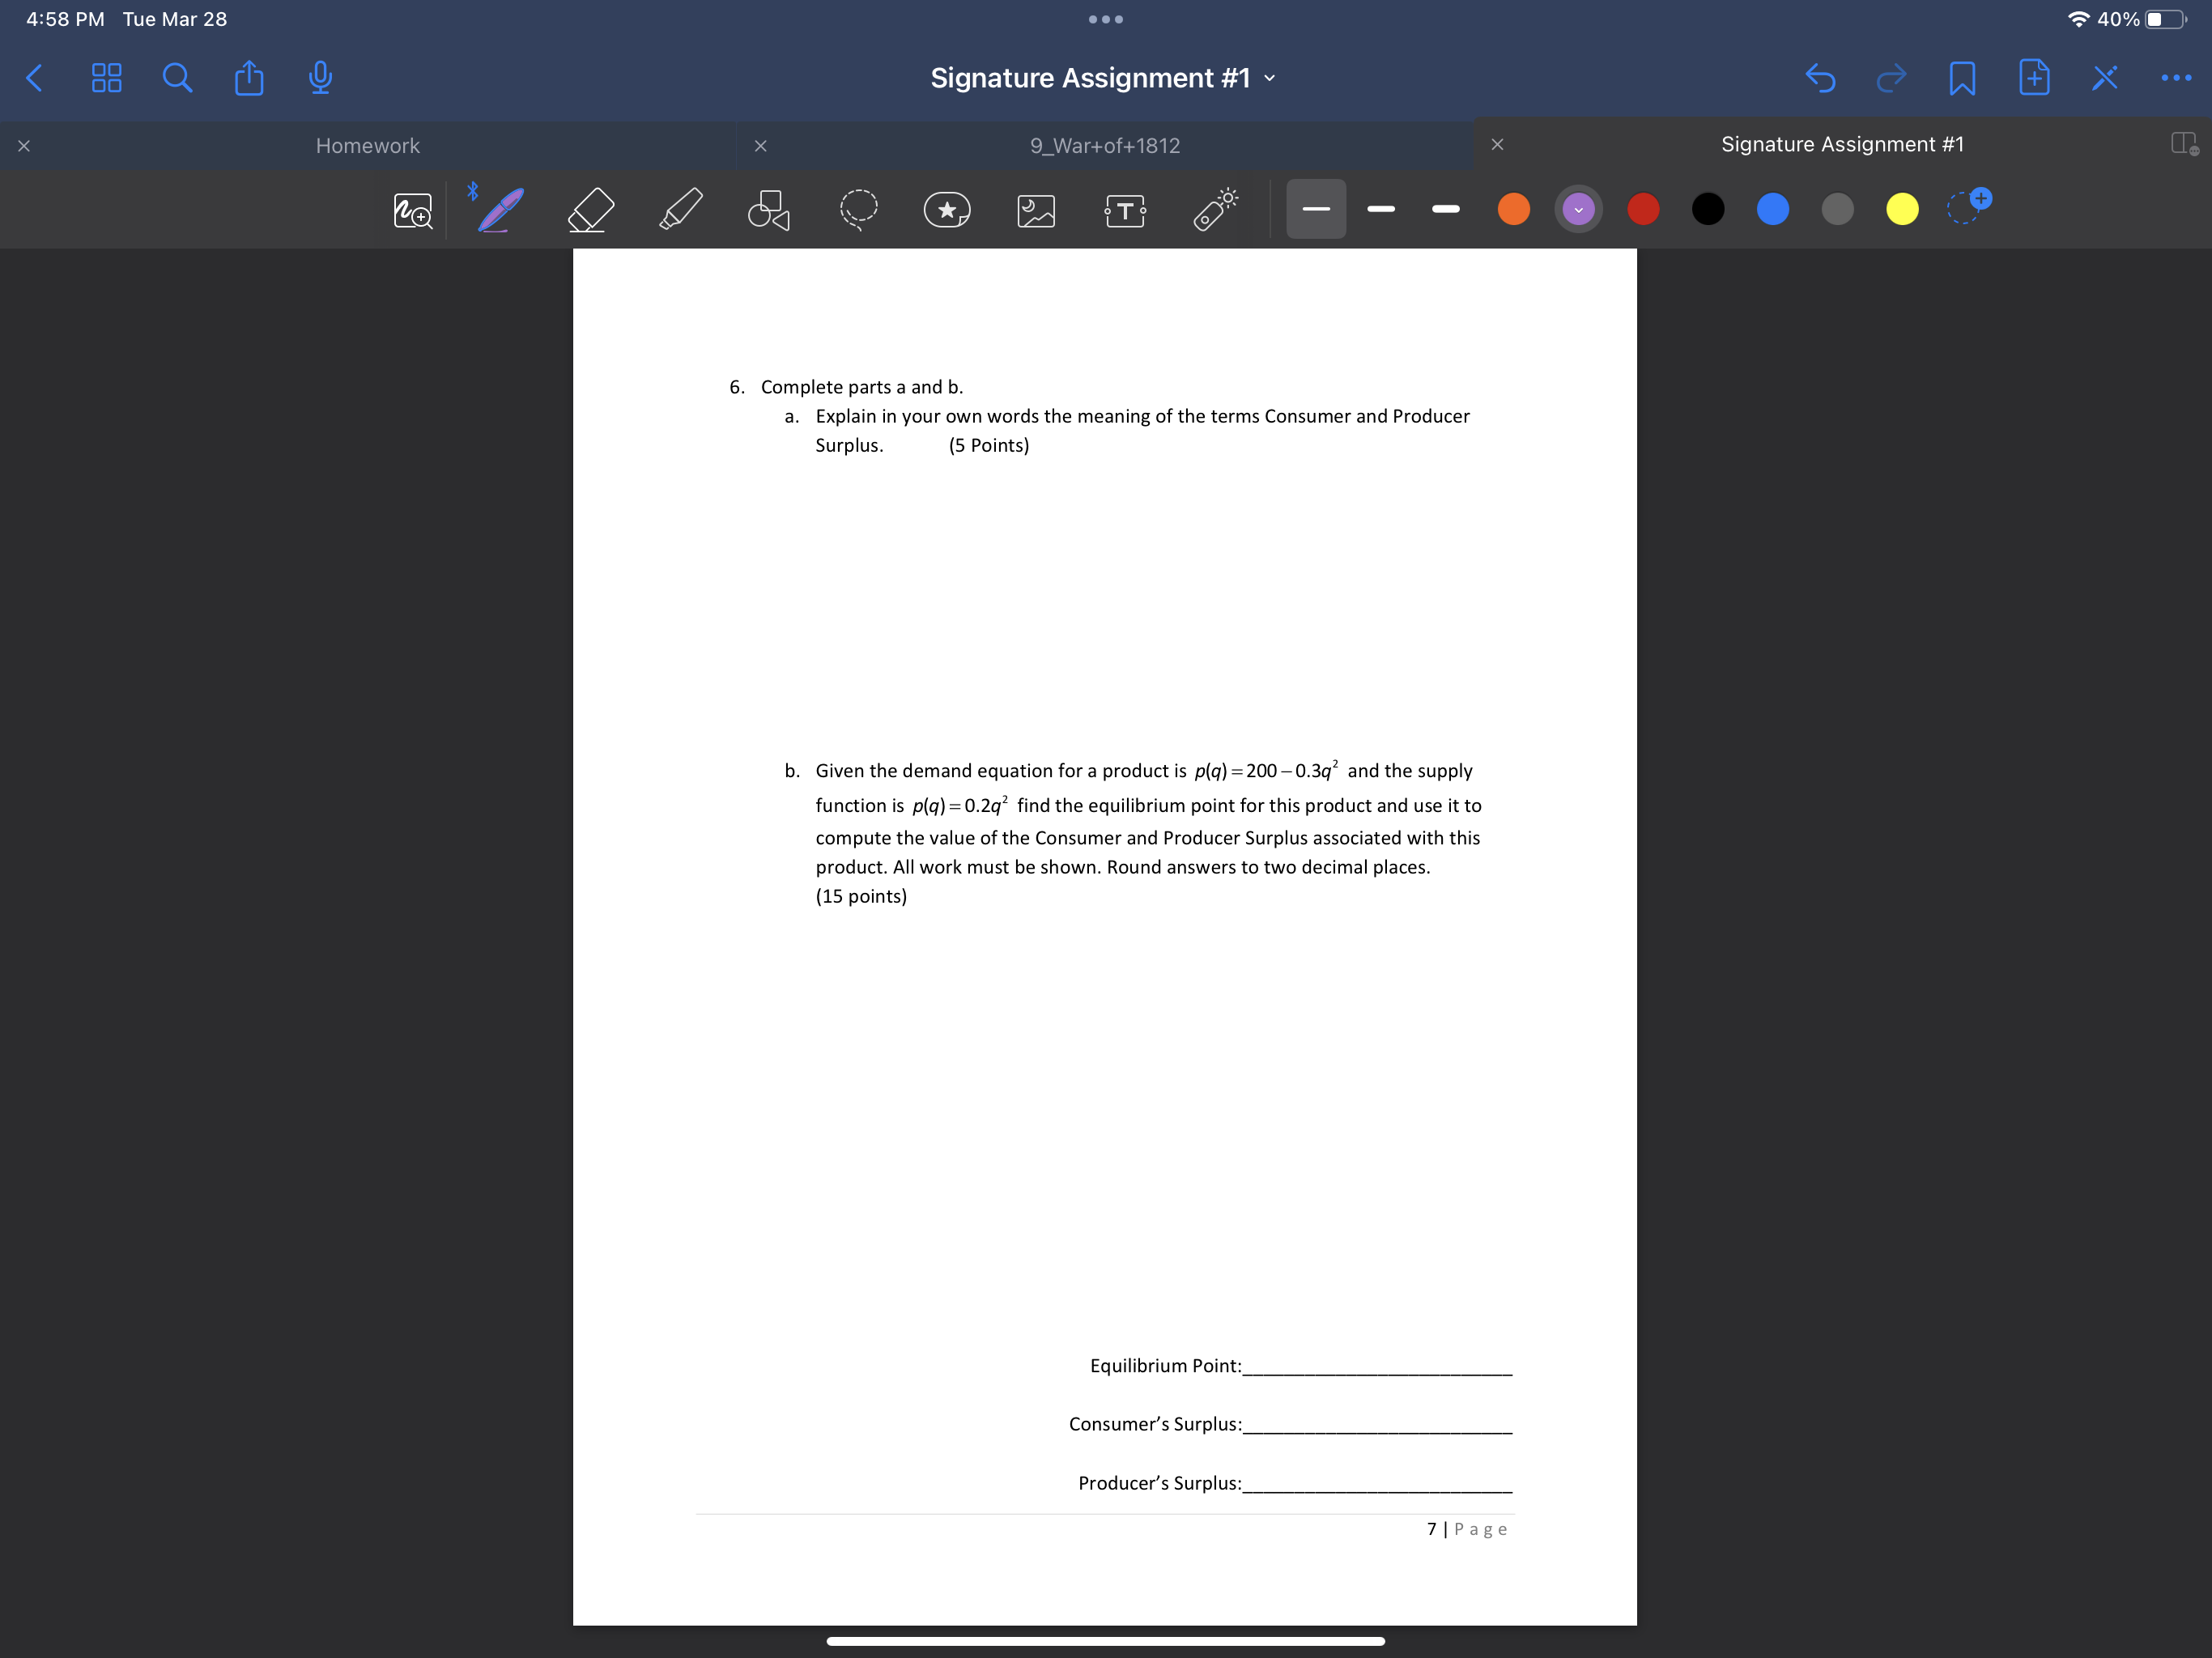Viewport: 2212px width, 1658px height.
Task: Select the Highlighter tool
Action: pyautogui.click(x=680, y=209)
